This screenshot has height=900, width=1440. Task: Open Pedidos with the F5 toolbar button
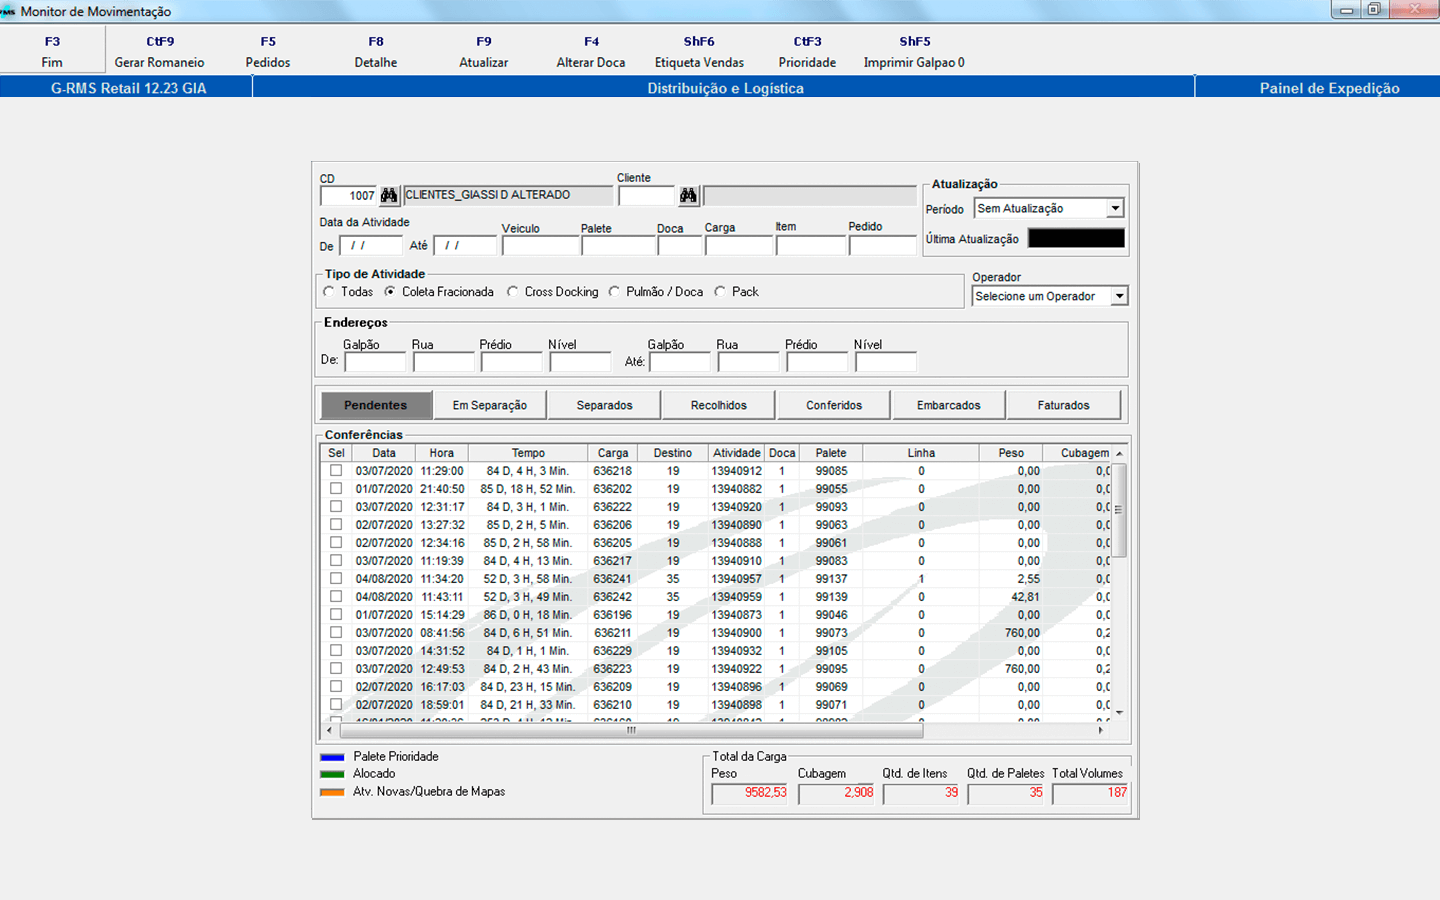point(268,52)
